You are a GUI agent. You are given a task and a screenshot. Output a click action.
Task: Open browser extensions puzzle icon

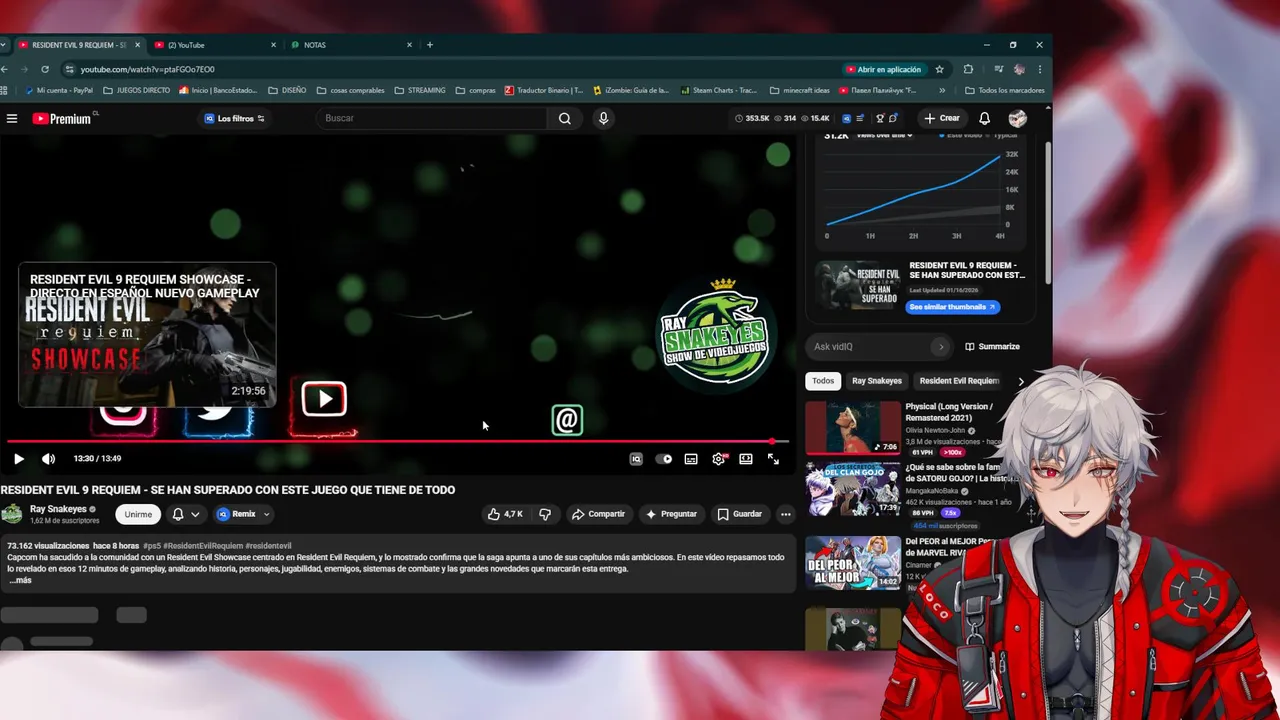pyautogui.click(x=968, y=69)
